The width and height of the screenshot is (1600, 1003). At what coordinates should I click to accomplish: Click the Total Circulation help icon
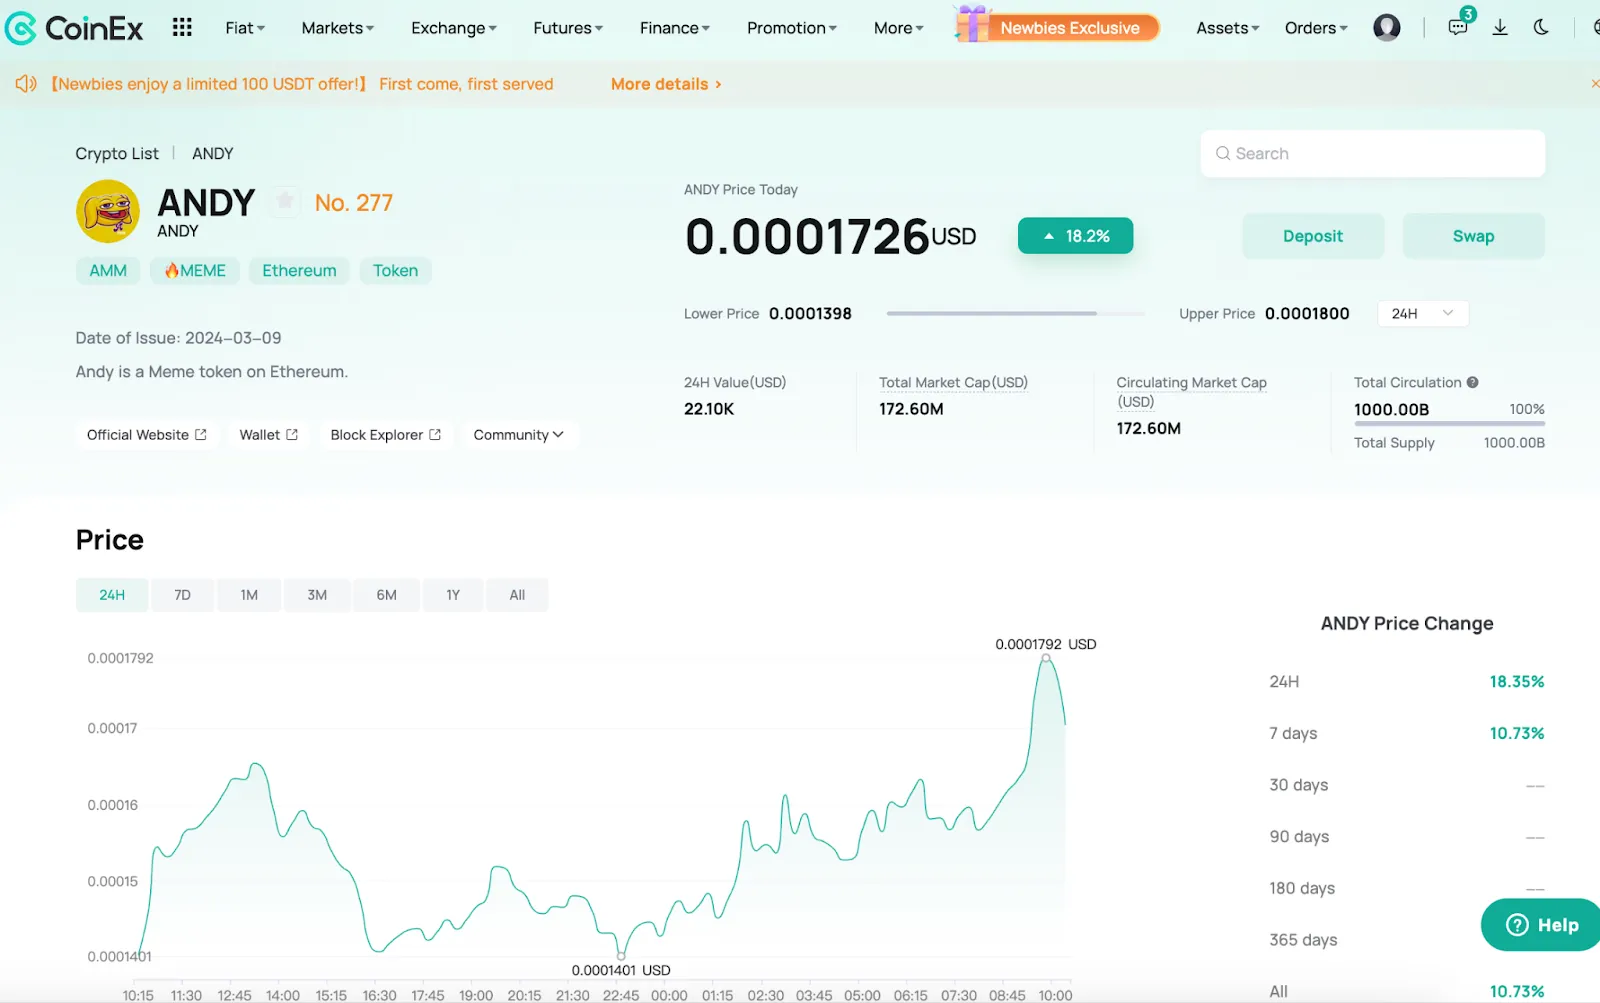point(1472,382)
